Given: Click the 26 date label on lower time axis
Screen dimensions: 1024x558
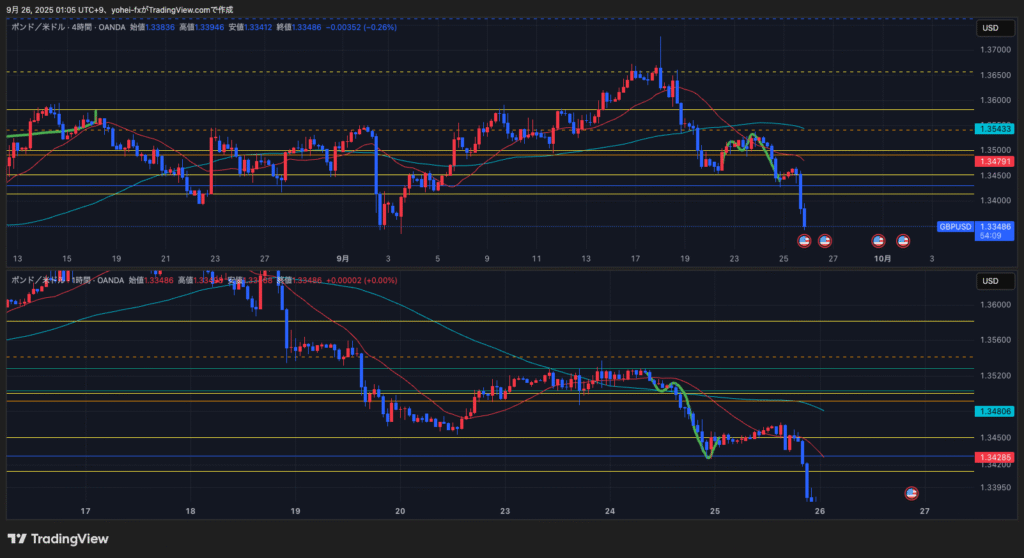Looking at the screenshot, I should (819, 510).
